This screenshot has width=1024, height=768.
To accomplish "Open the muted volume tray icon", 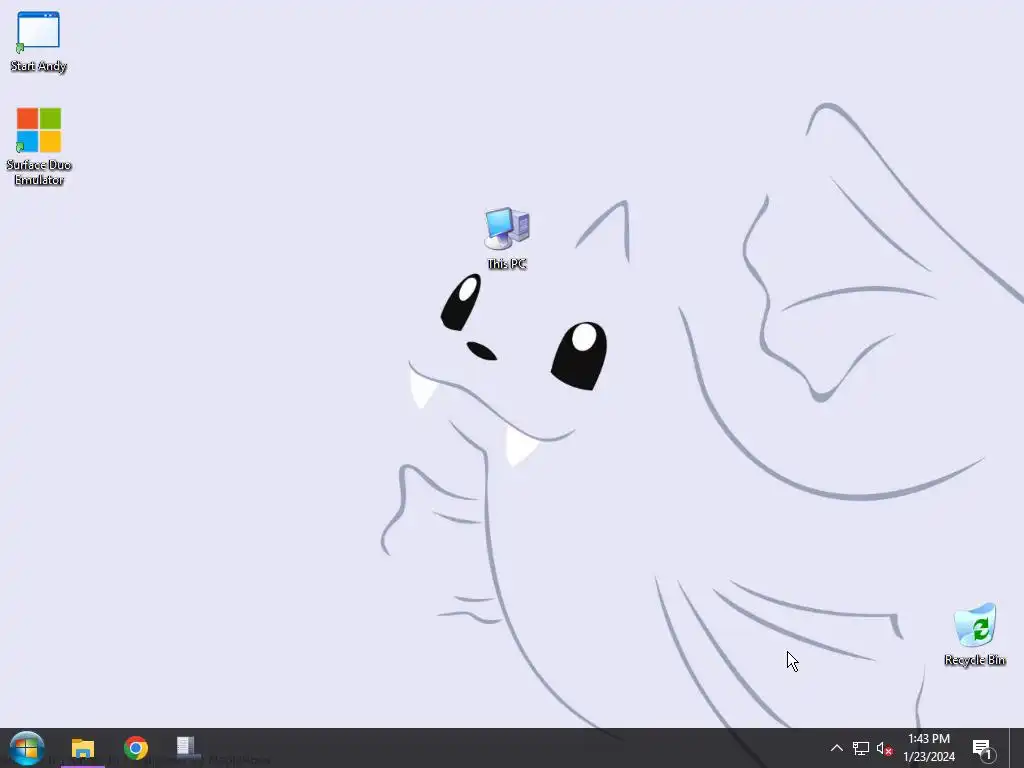I will coord(884,748).
